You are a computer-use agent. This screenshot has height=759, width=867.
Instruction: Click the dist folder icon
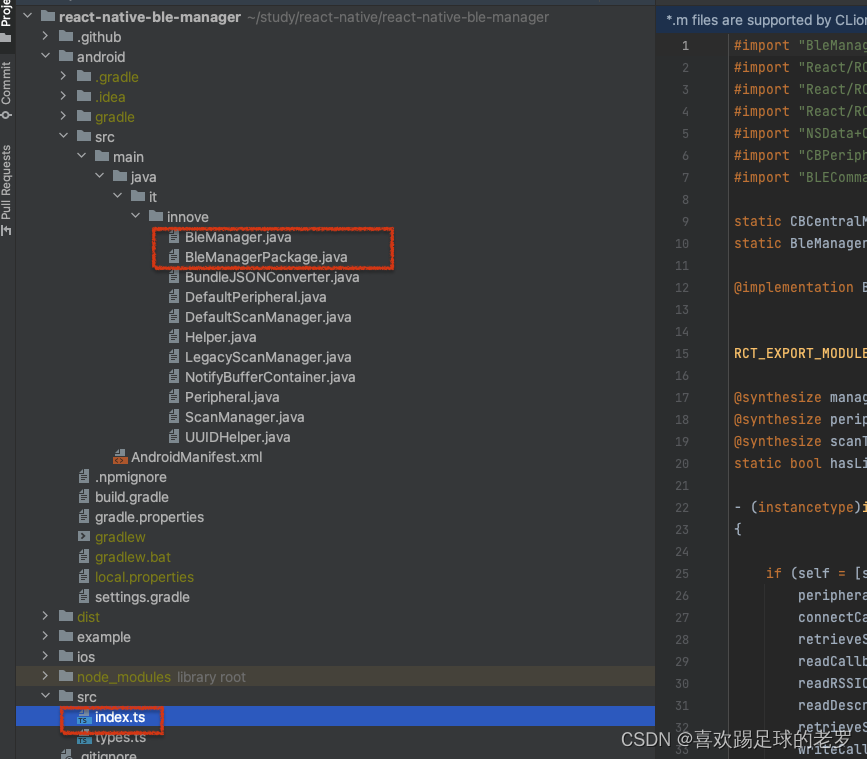(66, 616)
